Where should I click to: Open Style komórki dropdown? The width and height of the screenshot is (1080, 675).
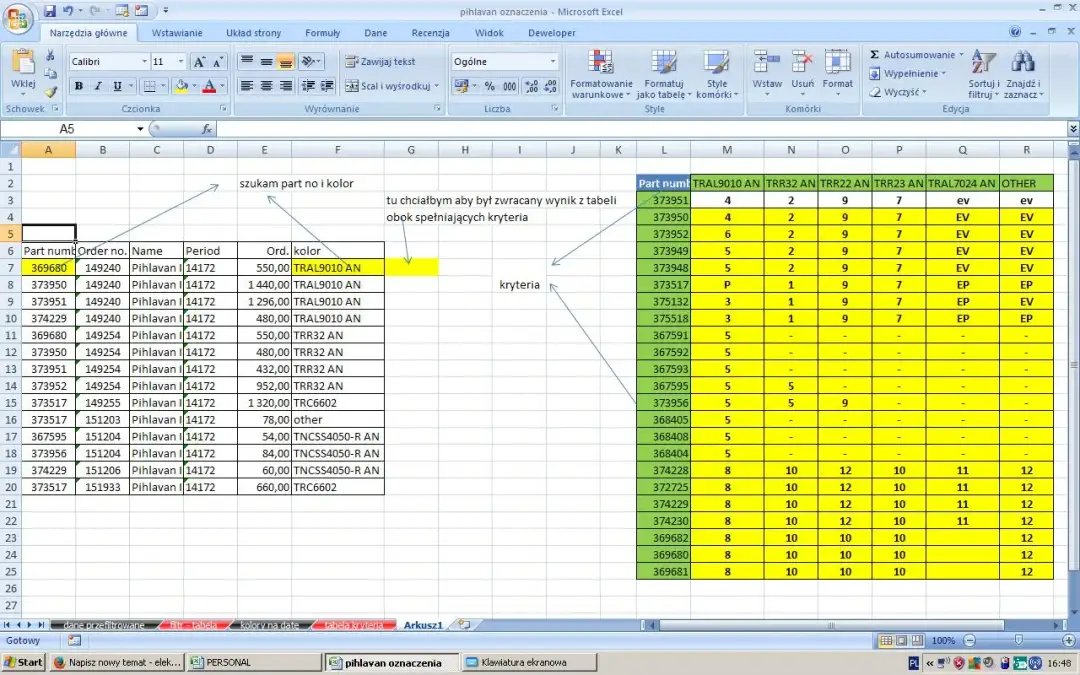pos(716,74)
